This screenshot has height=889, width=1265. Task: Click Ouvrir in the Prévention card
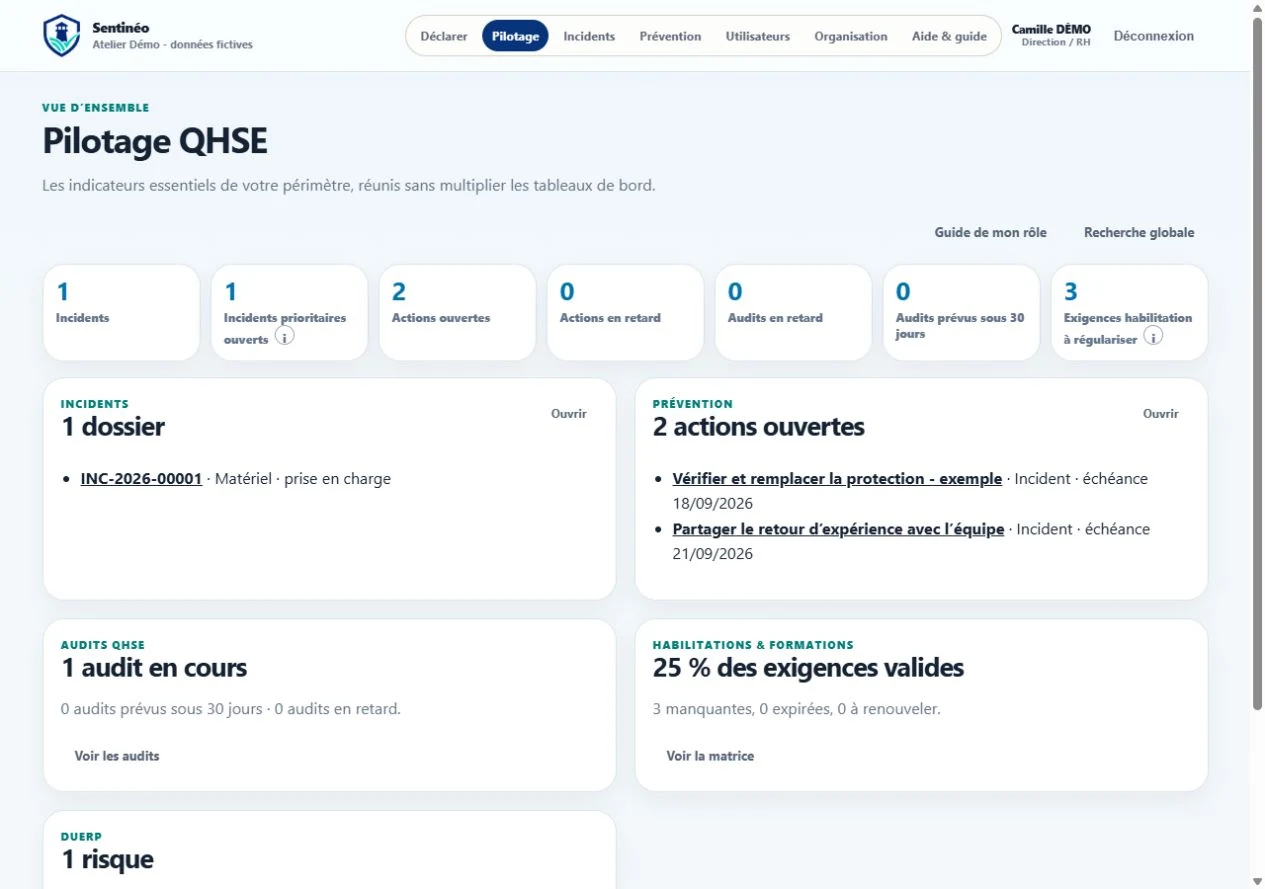[x=1161, y=414]
